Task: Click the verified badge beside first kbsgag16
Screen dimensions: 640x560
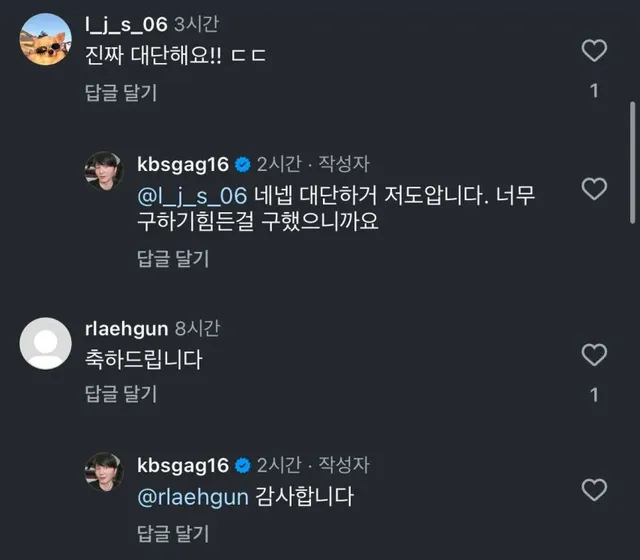Action: 243,165
